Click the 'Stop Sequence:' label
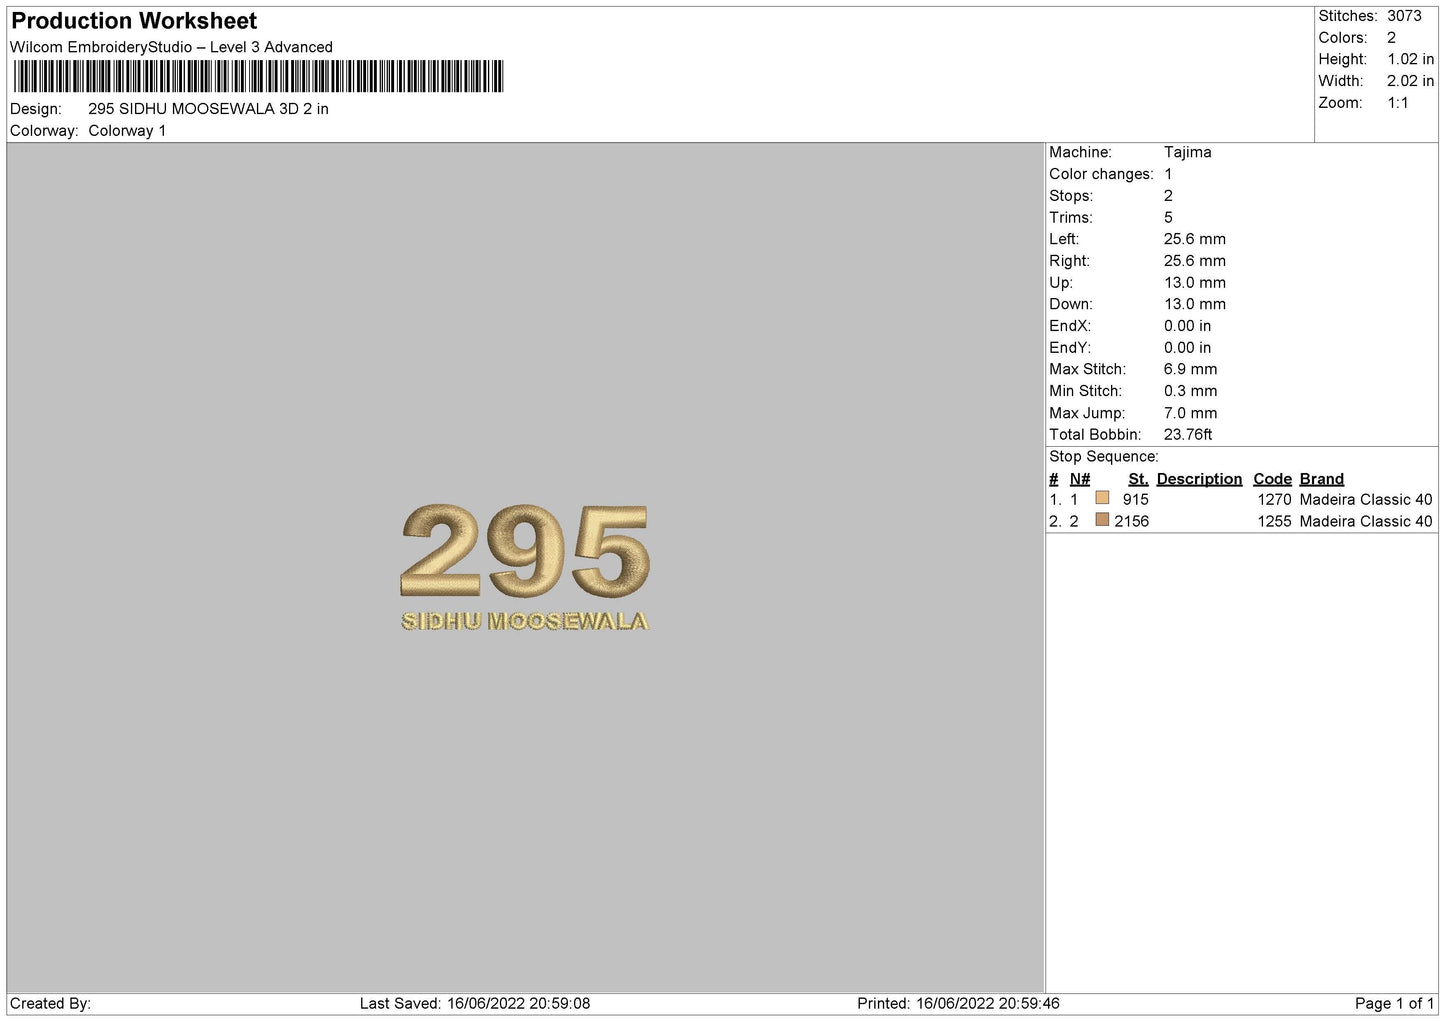The height and width of the screenshot is (1021, 1445). (x=1103, y=457)
